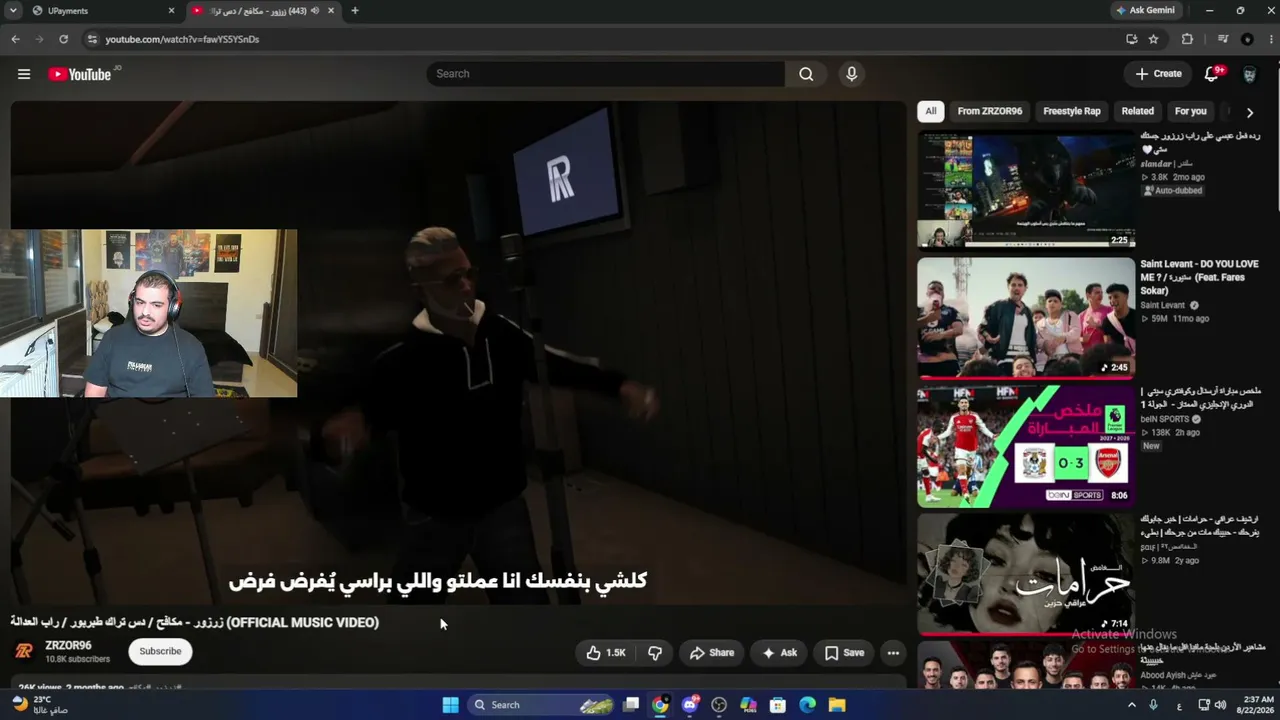Viewport: 1280px width, 720px height.
Task: Like the video (1.5K)
Action: point(605,653)
